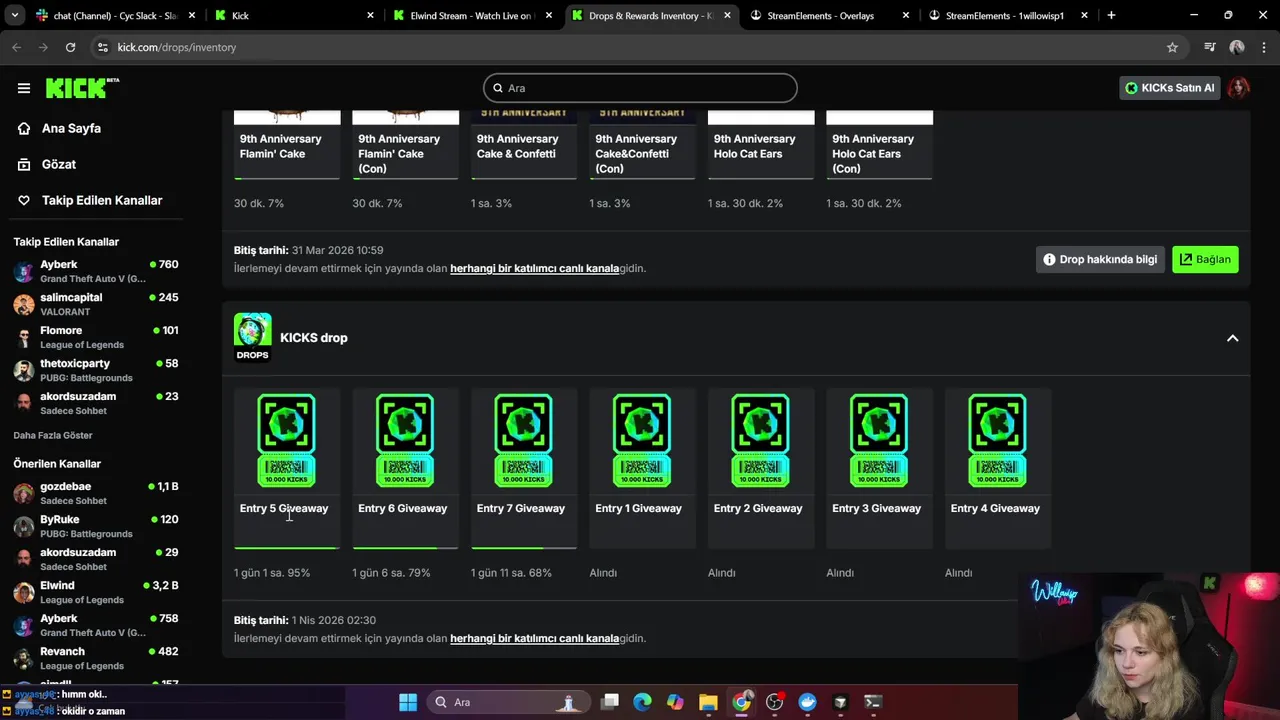1280x720 pixels.
Task: Open Windows Start menu
Action: coord(408,702)
